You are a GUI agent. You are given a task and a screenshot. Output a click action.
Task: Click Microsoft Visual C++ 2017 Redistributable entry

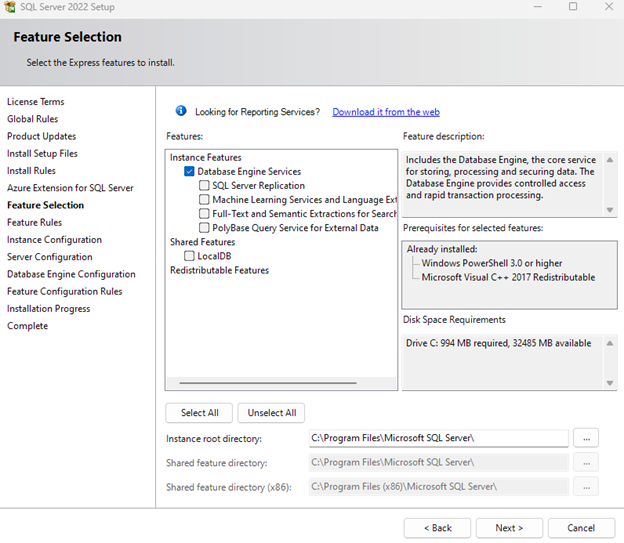coord(508,277)
